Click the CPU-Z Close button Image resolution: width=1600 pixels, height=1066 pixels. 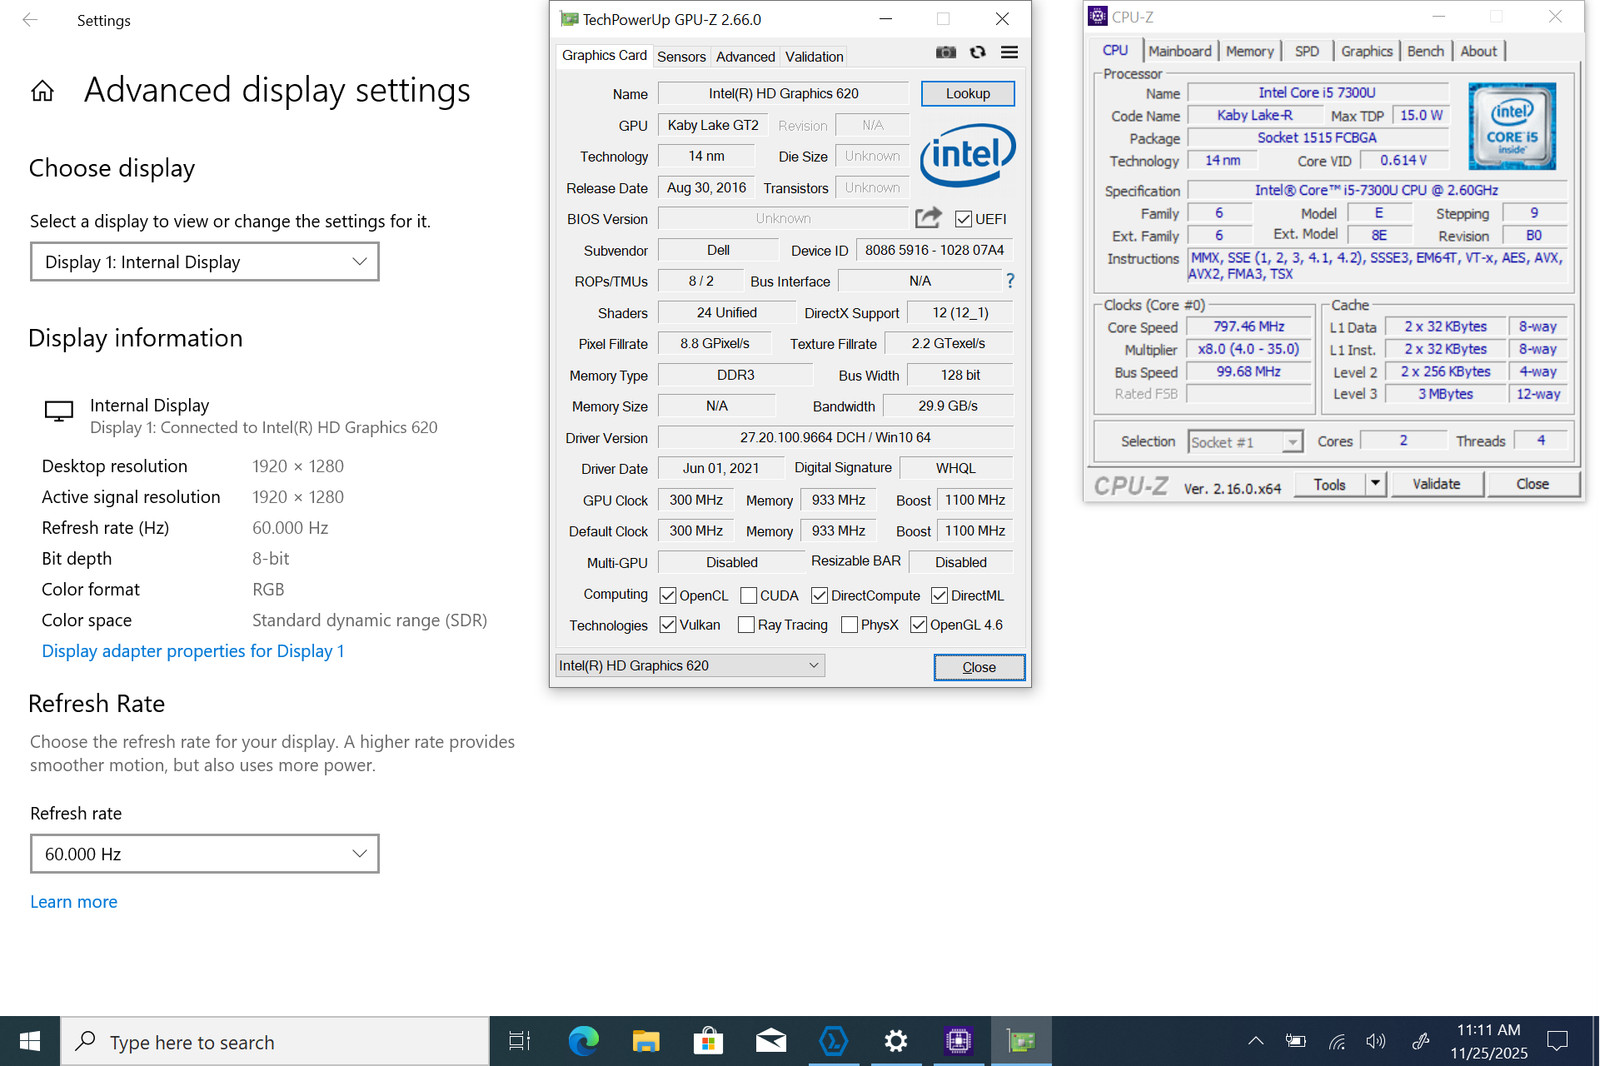point(1533,484)
